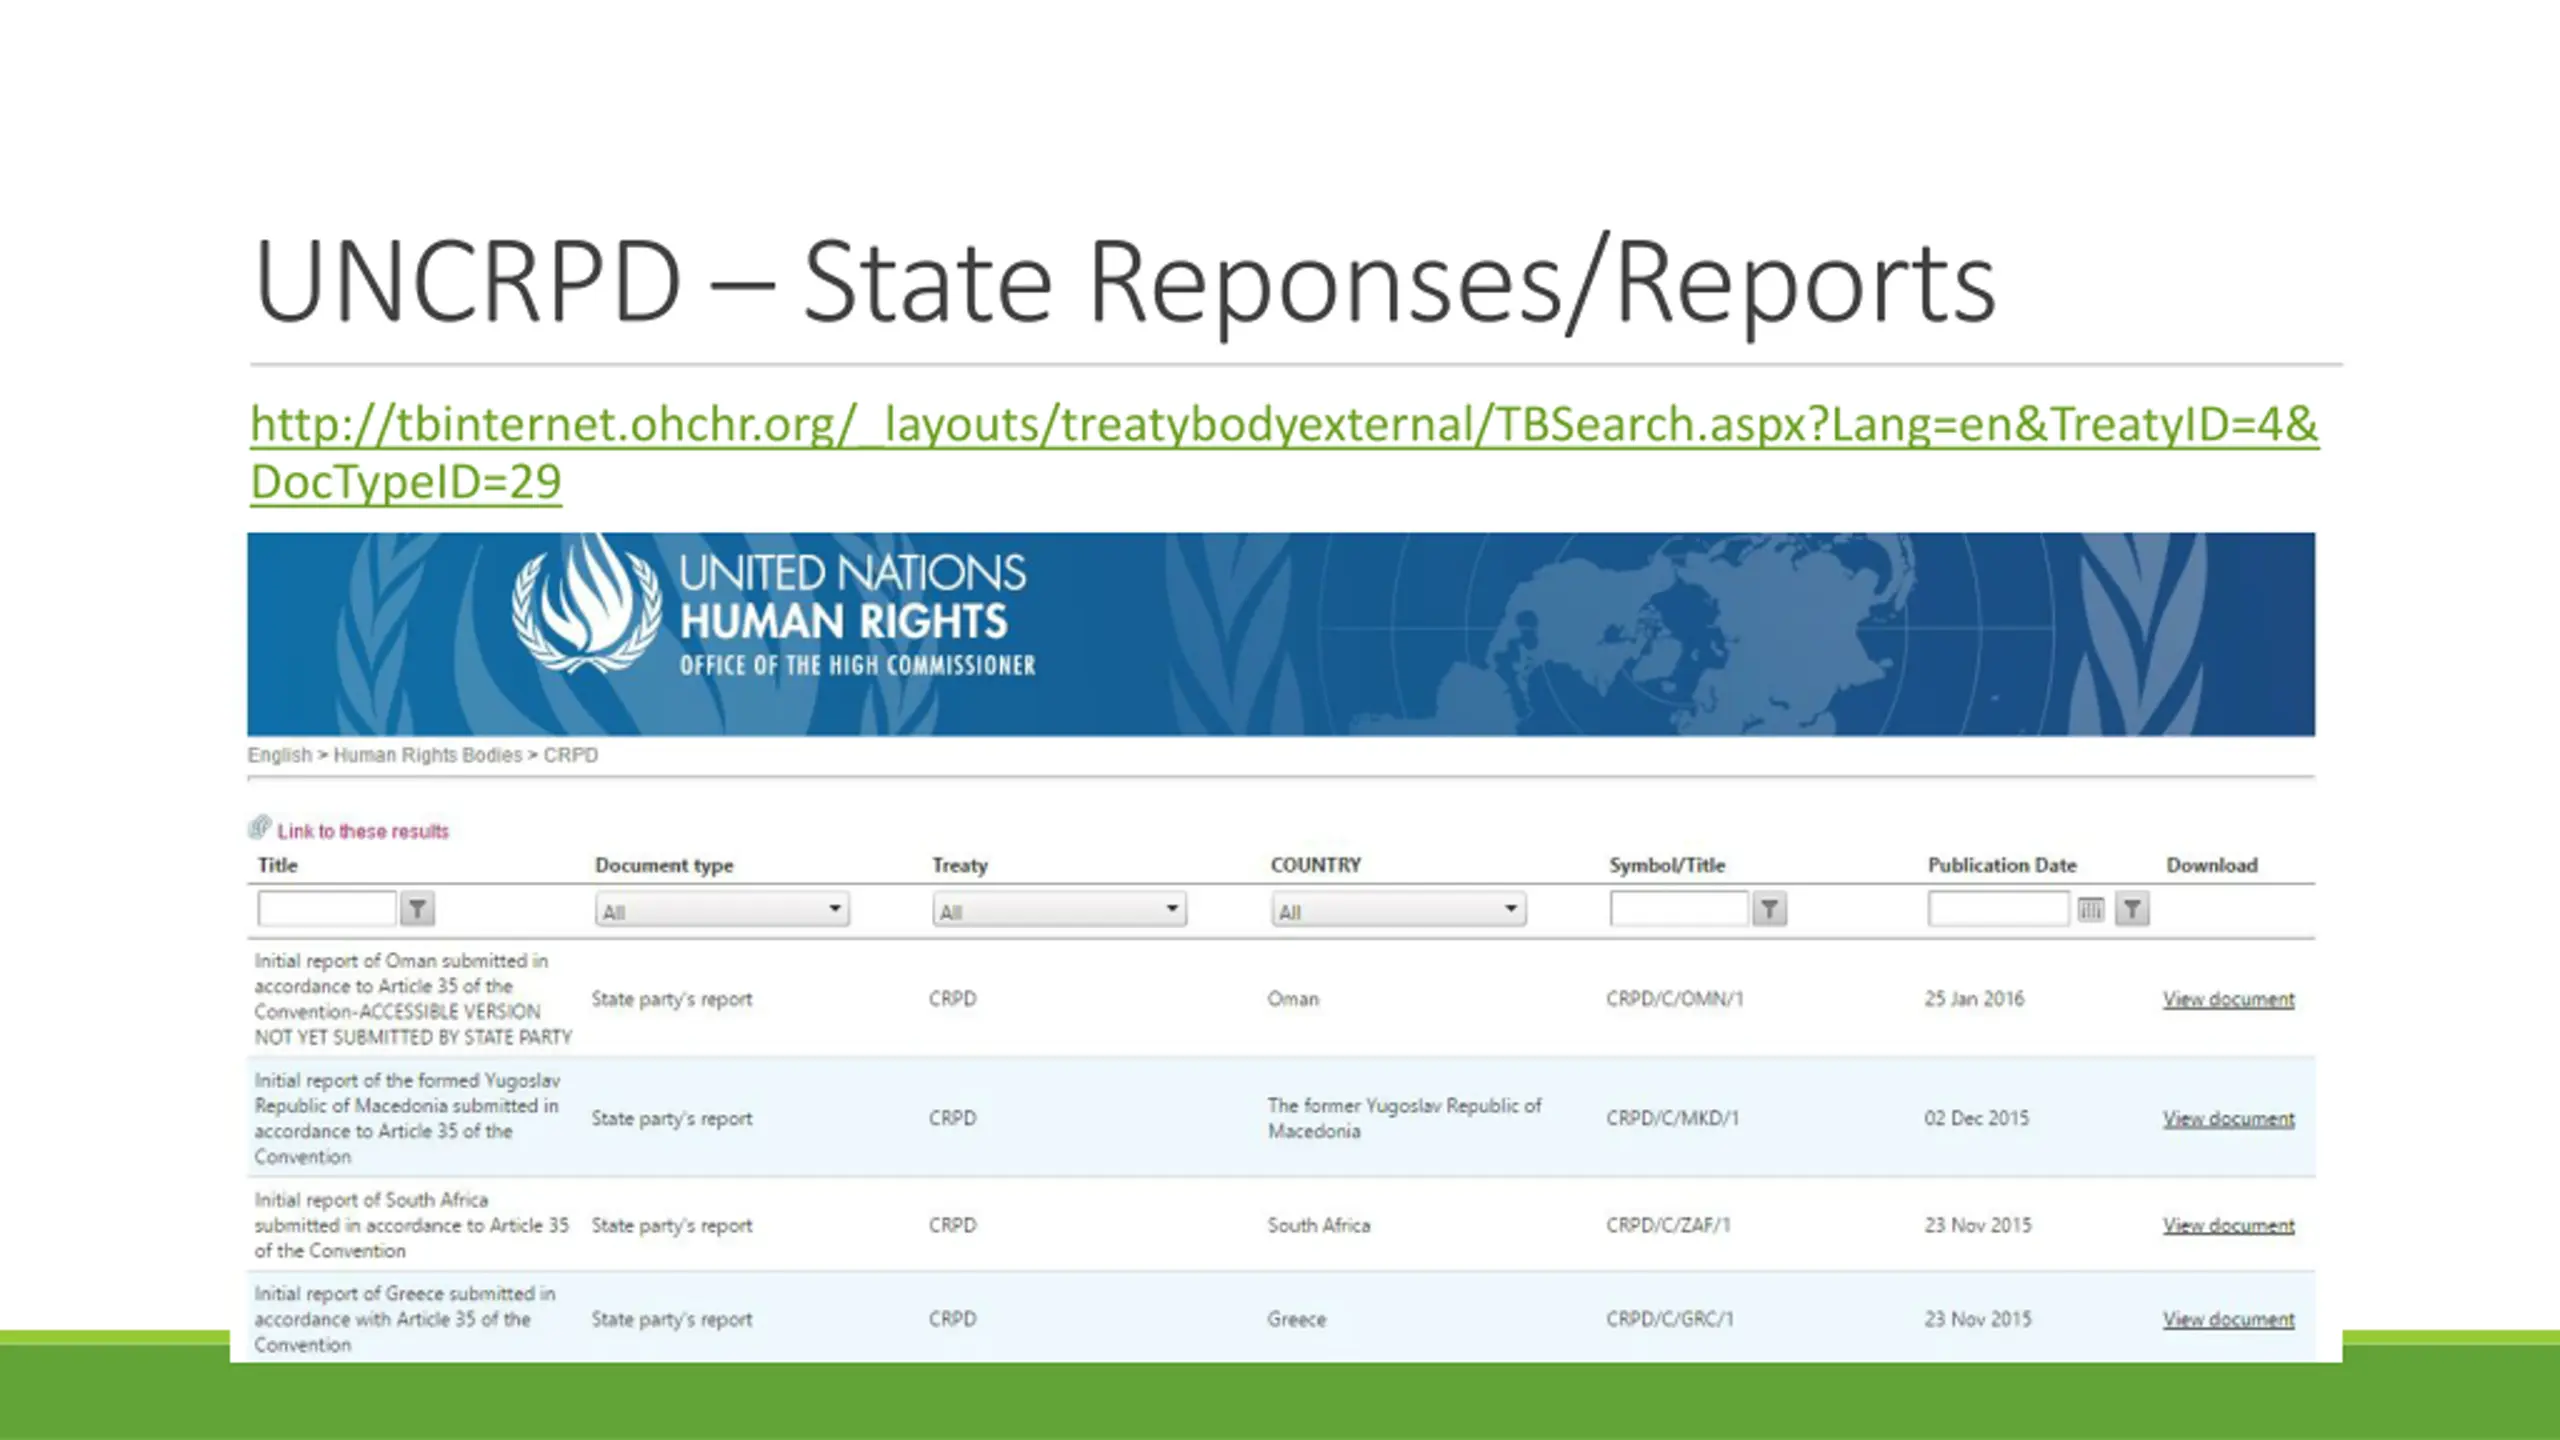The width and height of the screenshot is (2560, 1440).
Task: Click the Oman country cell
Action: pos(1293,999)
